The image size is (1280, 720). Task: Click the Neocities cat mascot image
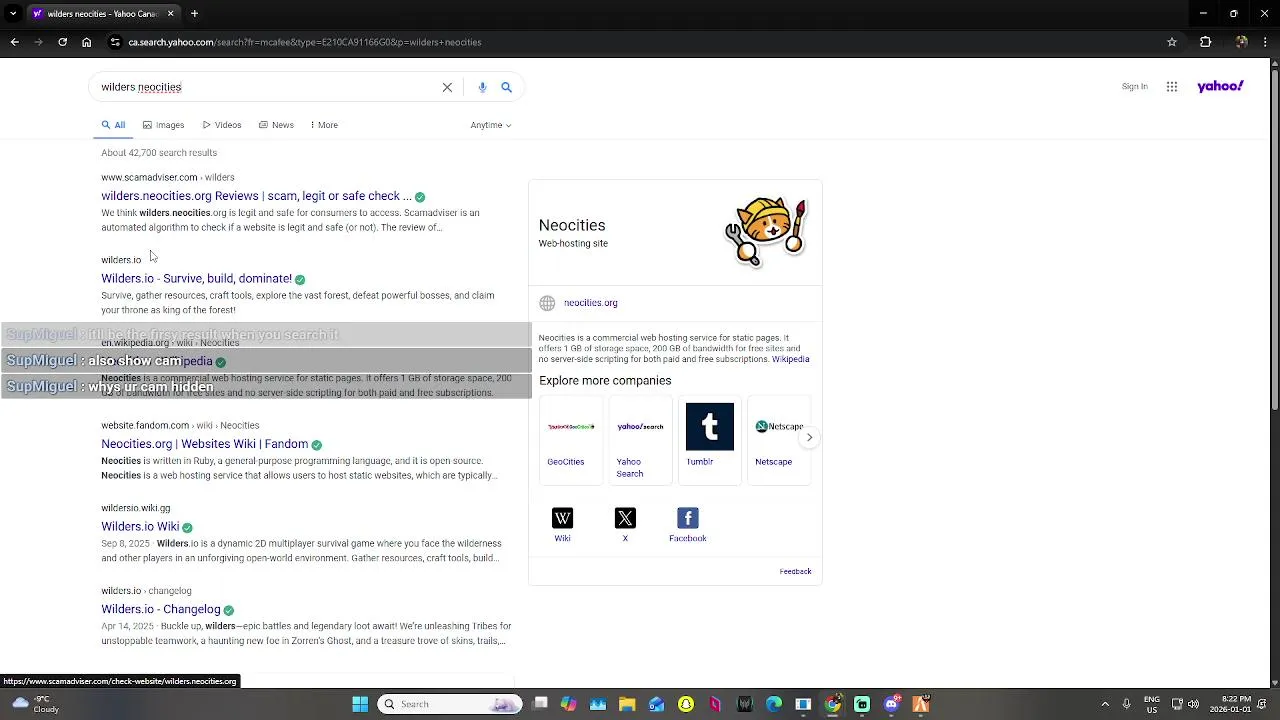click(x=766, y=231)
